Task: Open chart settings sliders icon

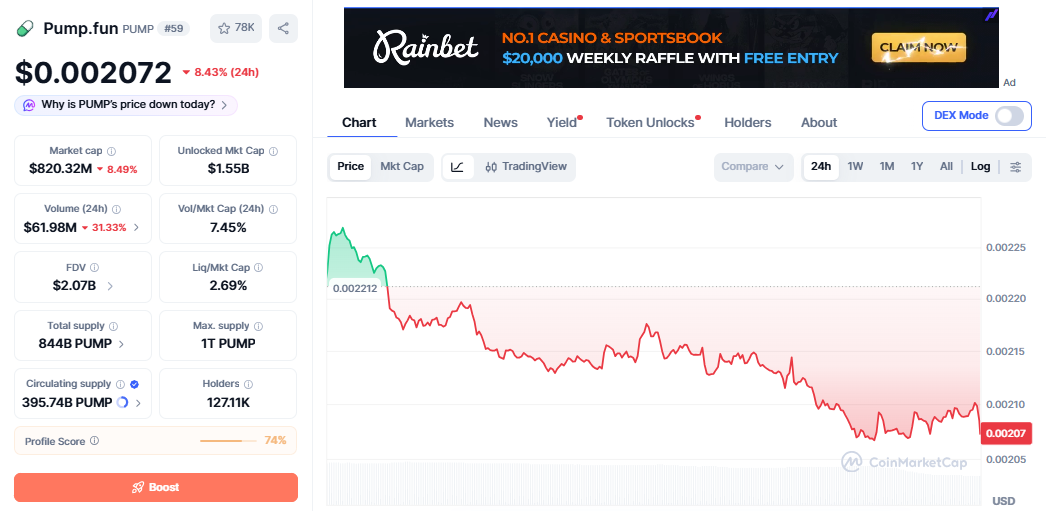Action: [1015, 167]
